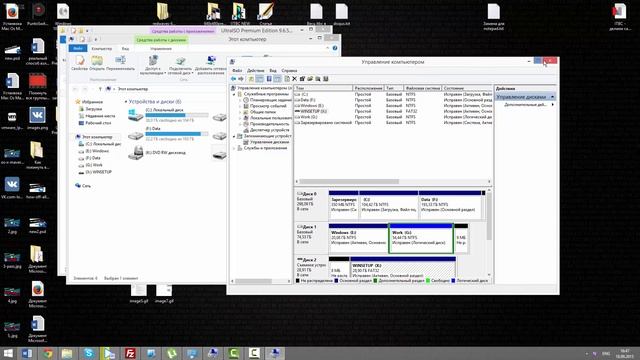The width and height of the screenshot is (640, 360).
Task: Open Дополнительные действия submenu arrow
Action: (x=553, y=104)
